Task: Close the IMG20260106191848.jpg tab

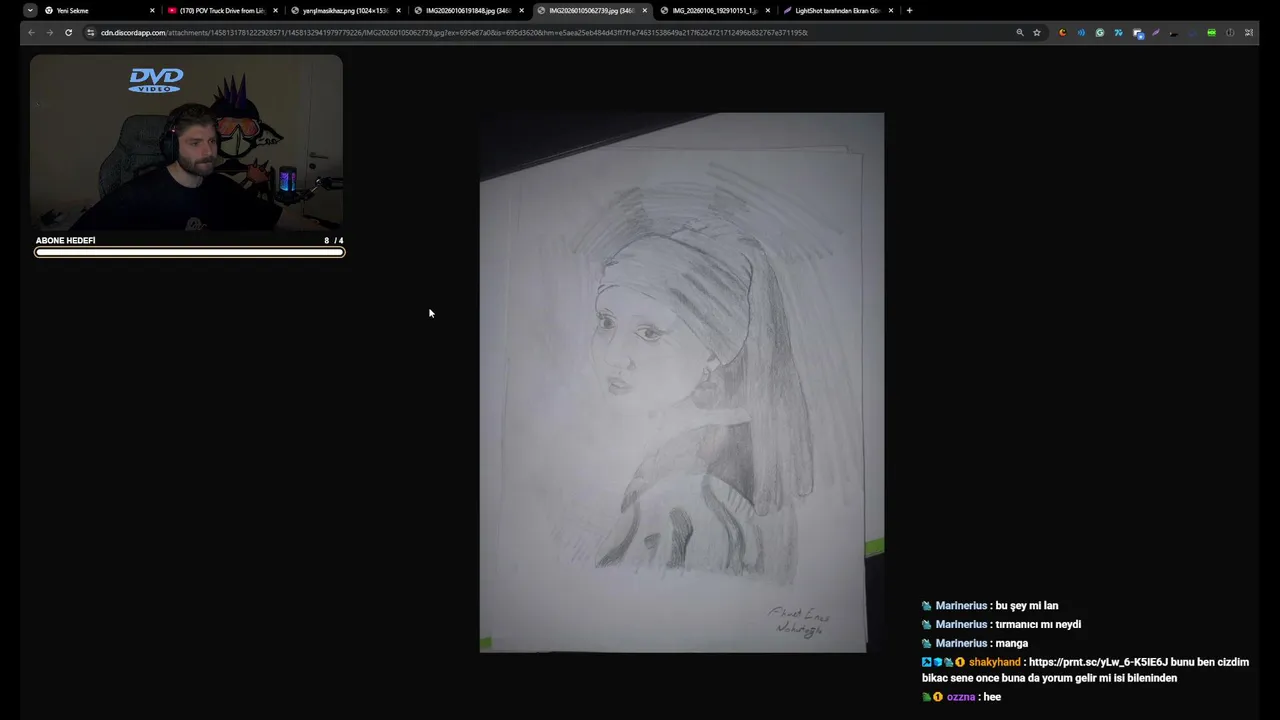Action: point(521,10)
